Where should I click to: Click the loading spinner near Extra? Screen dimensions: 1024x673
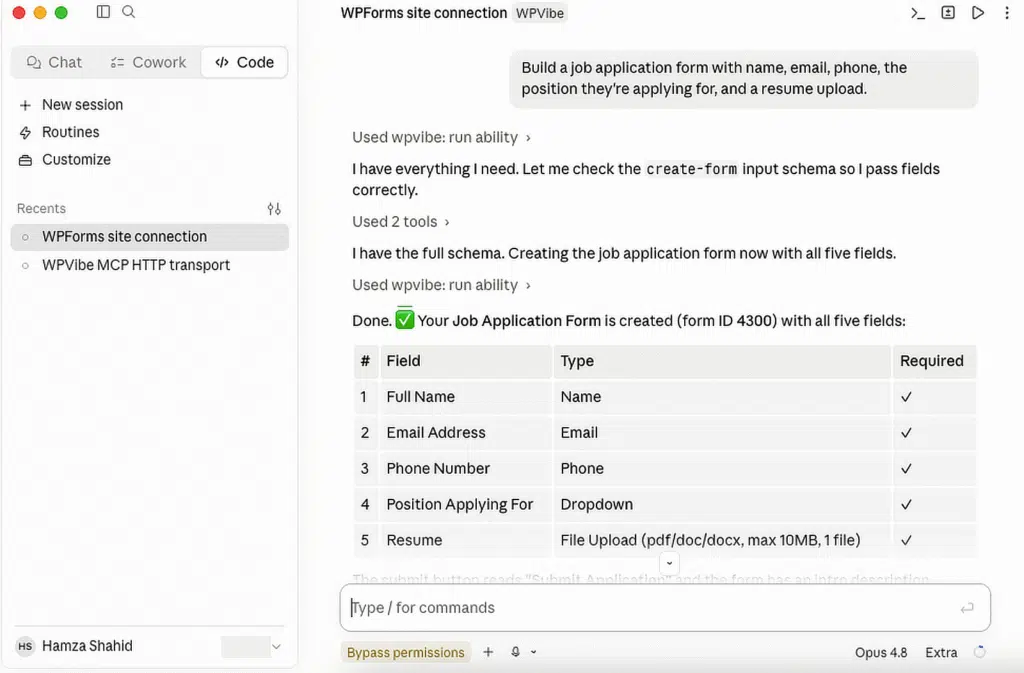click(979, 651)
